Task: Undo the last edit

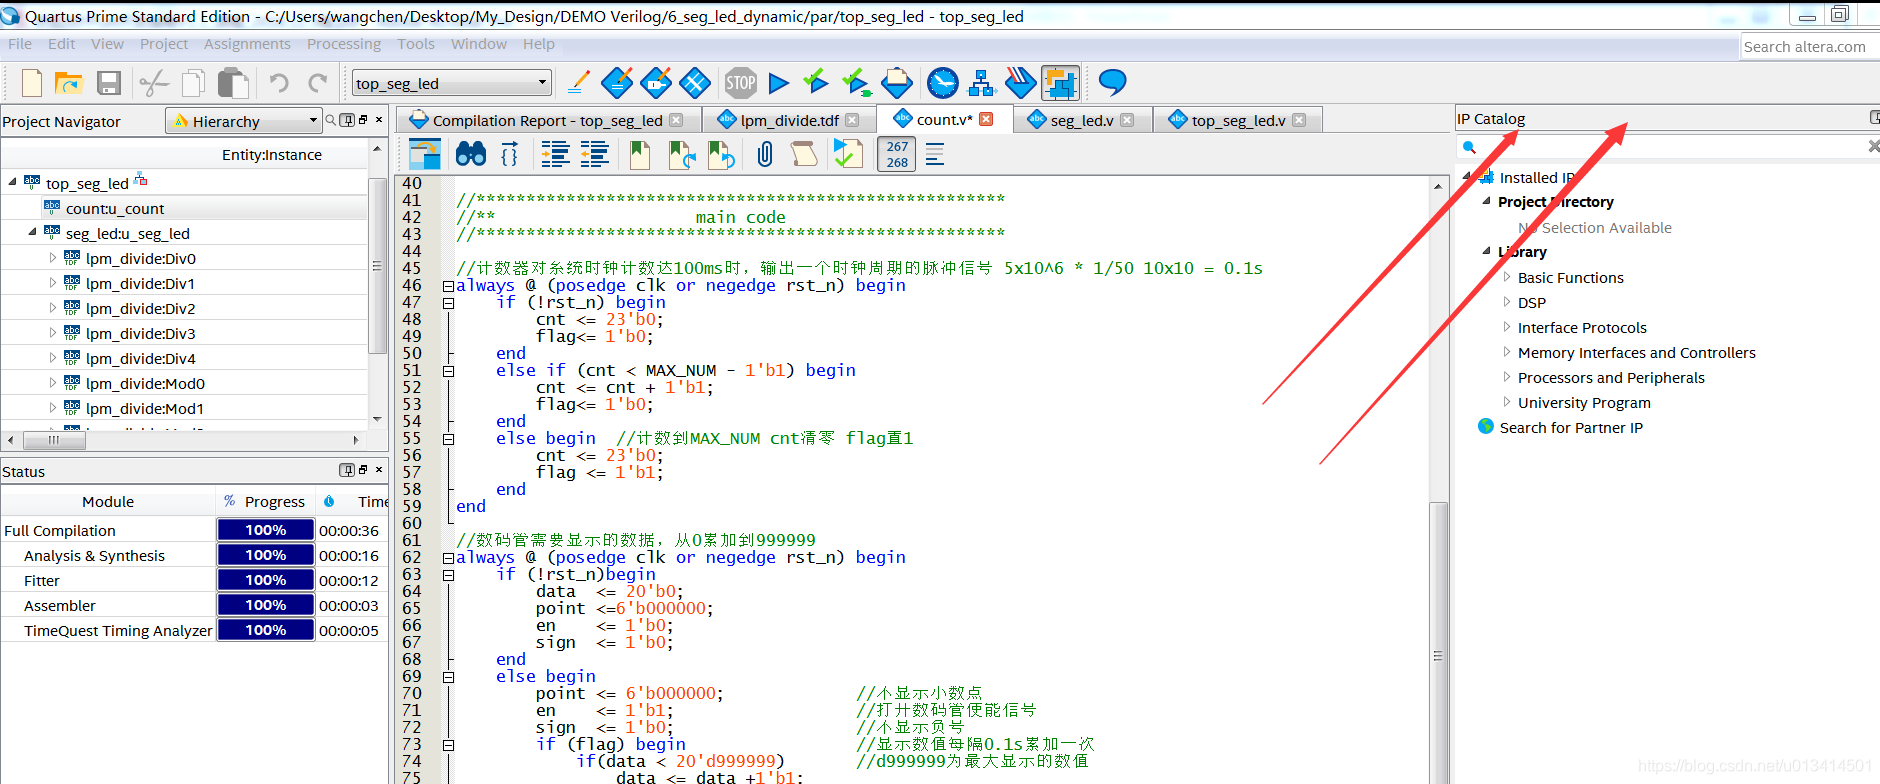Action: click(279, 83)
